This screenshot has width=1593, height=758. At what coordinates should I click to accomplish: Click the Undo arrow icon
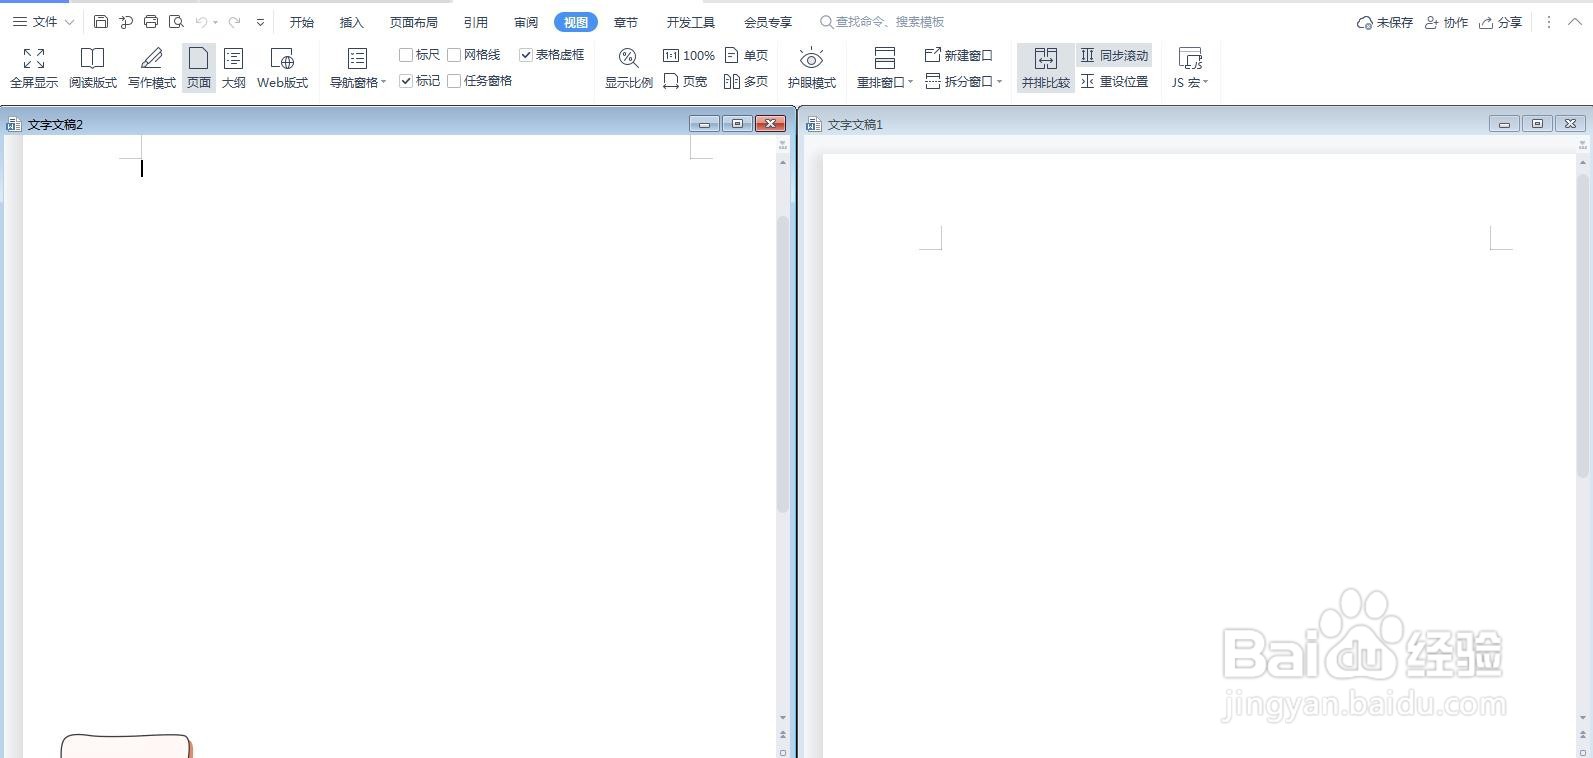(201, 22)
